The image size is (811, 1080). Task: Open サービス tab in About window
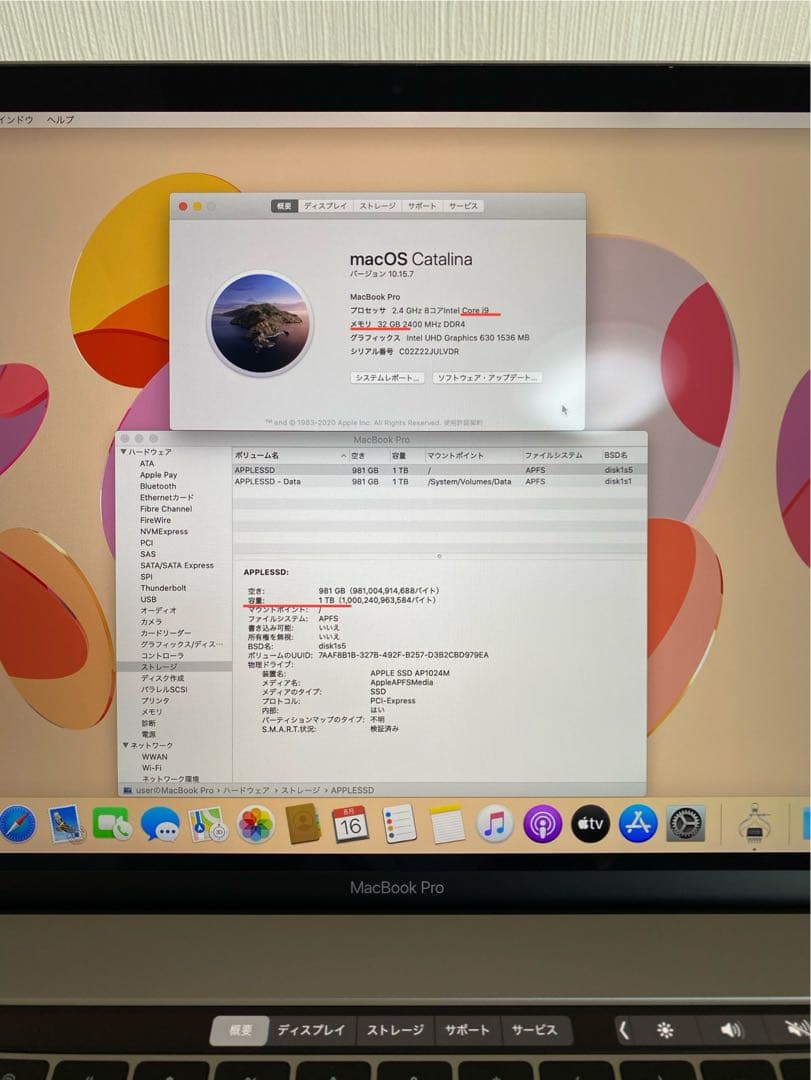(463, 206)
